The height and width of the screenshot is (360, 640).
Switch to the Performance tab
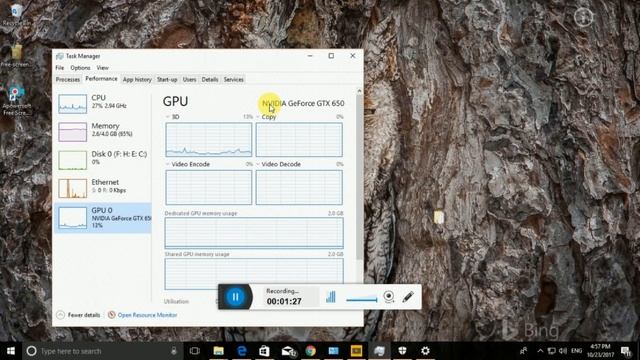[101, 79]
